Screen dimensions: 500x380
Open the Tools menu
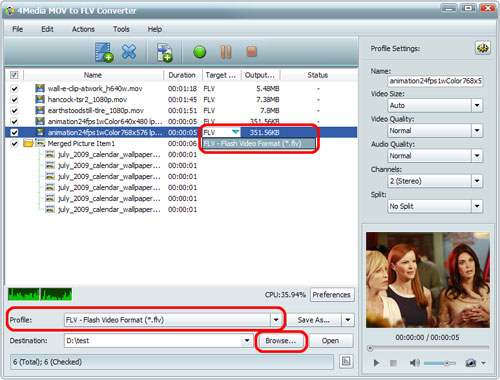(x=121, y=29)
